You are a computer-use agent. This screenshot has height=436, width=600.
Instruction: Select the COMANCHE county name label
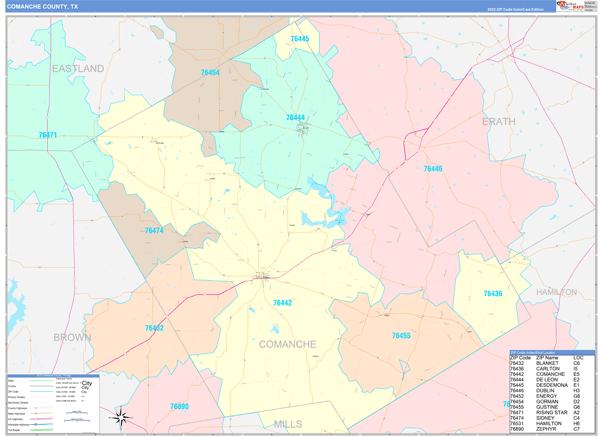point(288,344)
